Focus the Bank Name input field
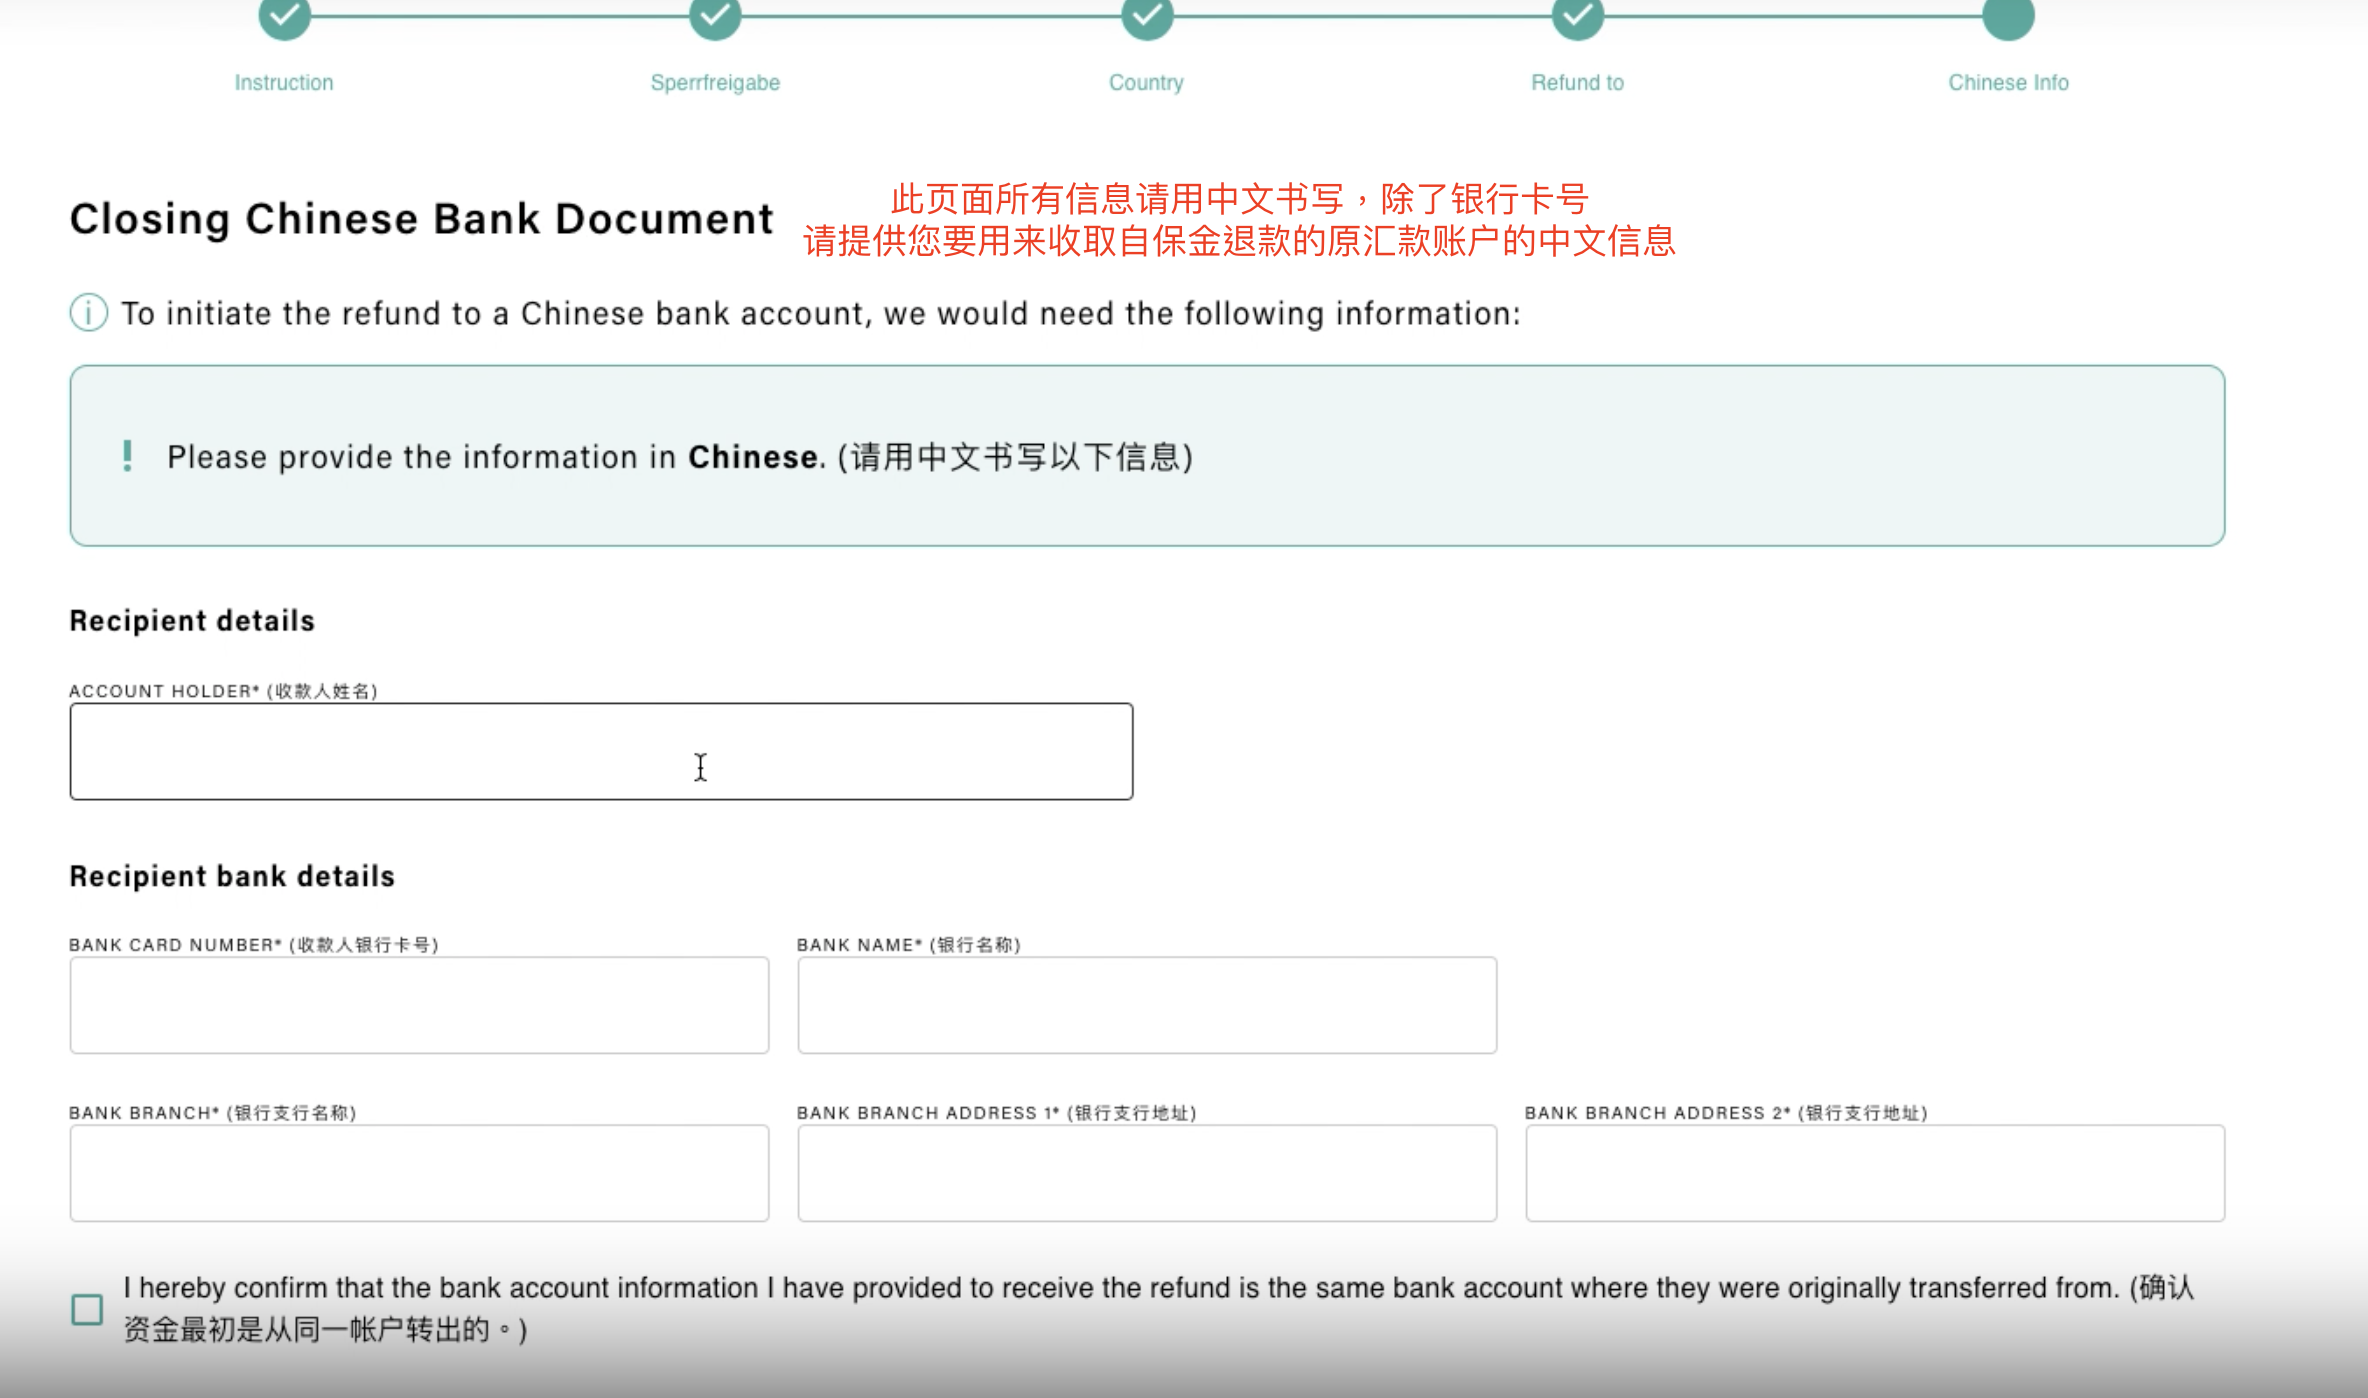The width and height of the screenshot is (2368, 1398). pos(1147,1005)
